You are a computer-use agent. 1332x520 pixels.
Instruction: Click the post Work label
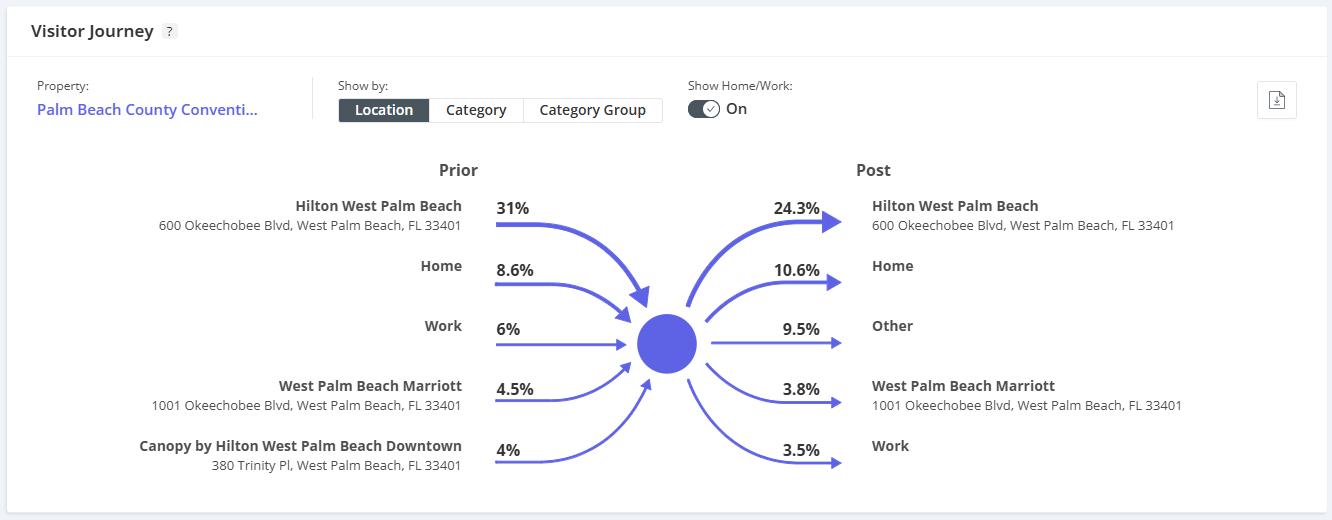(x=890, y=446)
